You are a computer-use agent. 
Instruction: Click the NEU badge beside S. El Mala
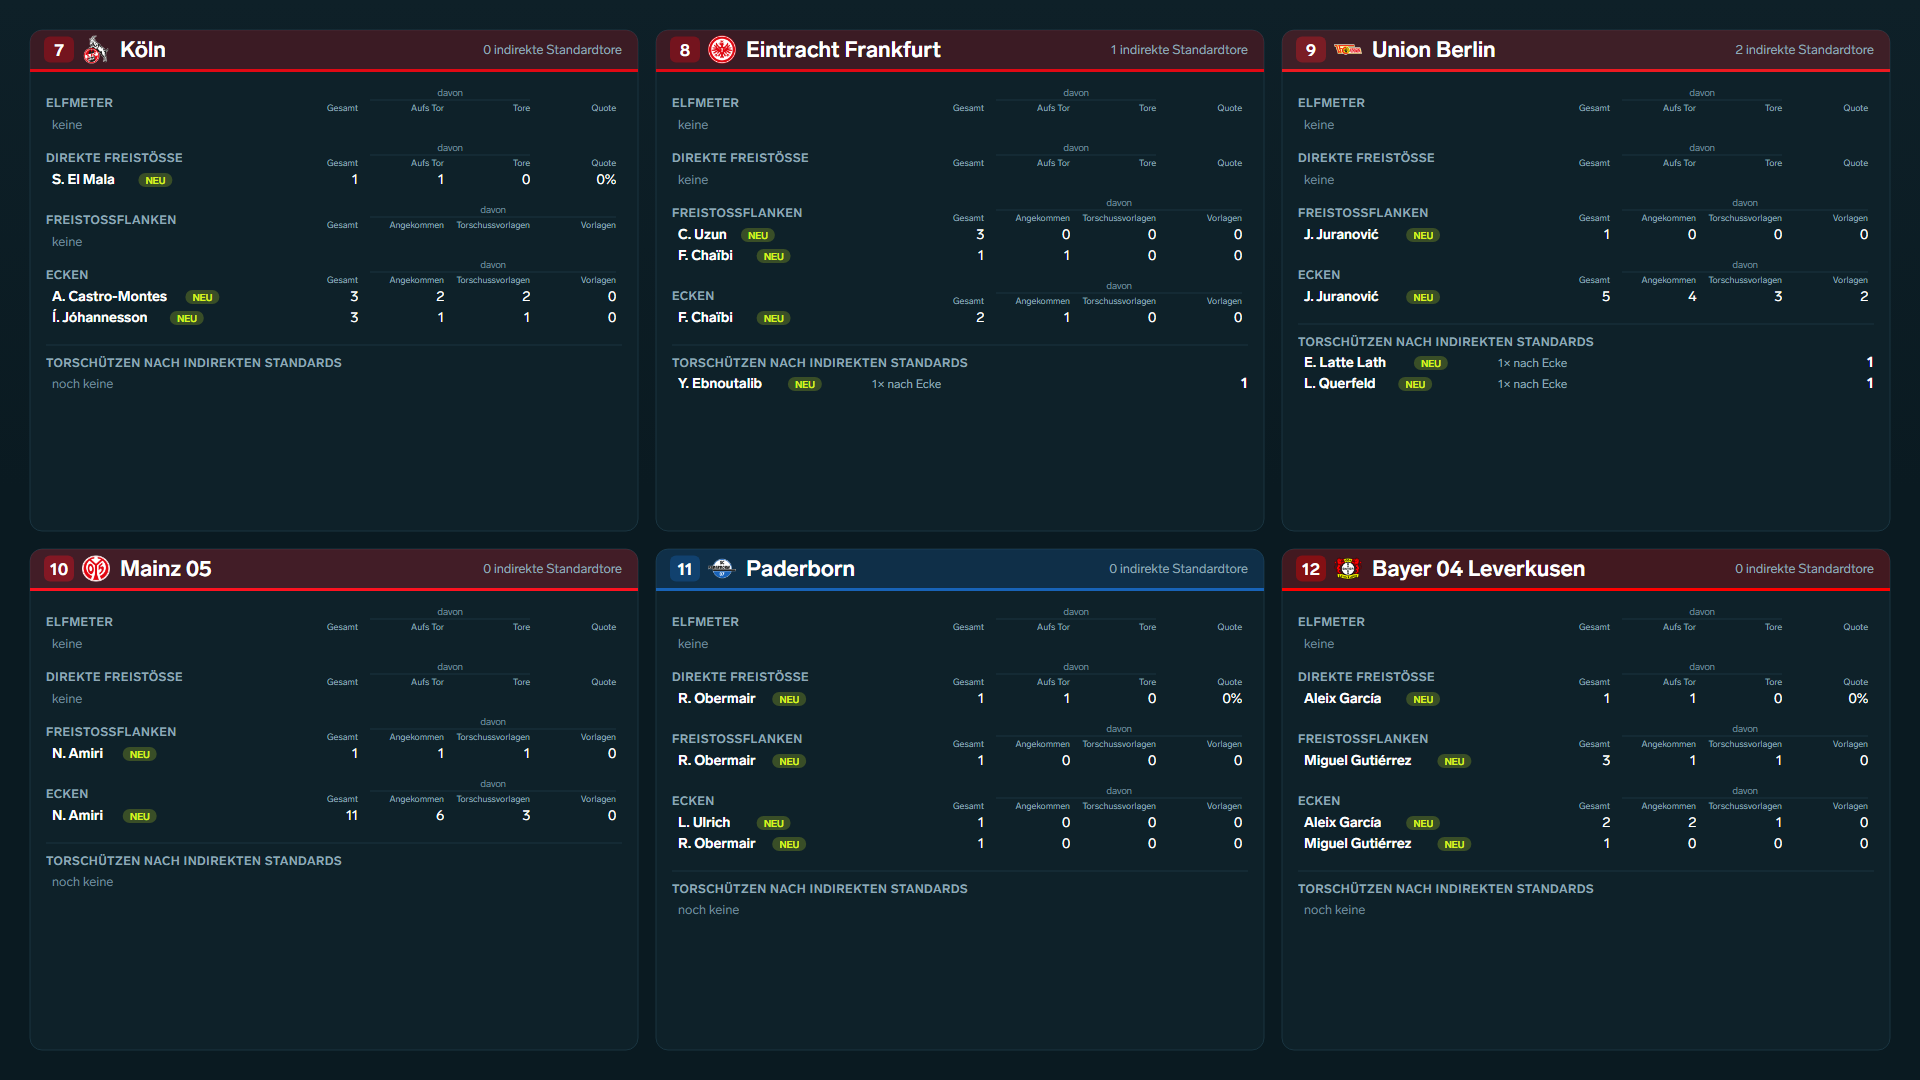(155, 181)
